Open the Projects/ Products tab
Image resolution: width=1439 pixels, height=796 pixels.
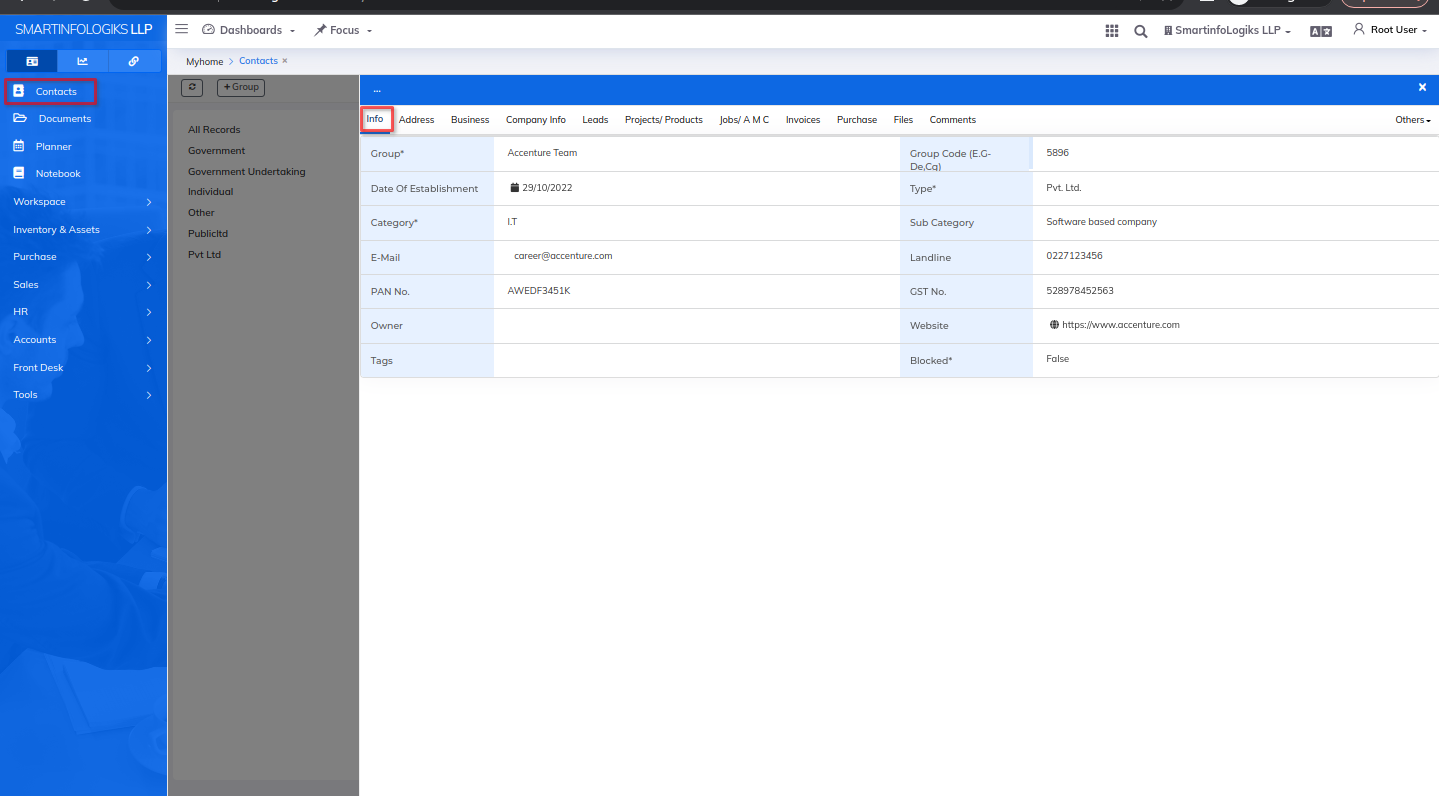pos(664,120)
